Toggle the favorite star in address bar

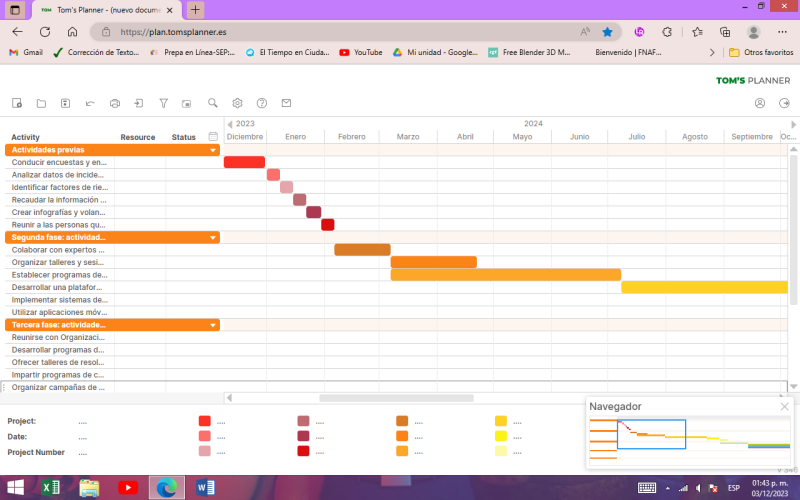607,32
